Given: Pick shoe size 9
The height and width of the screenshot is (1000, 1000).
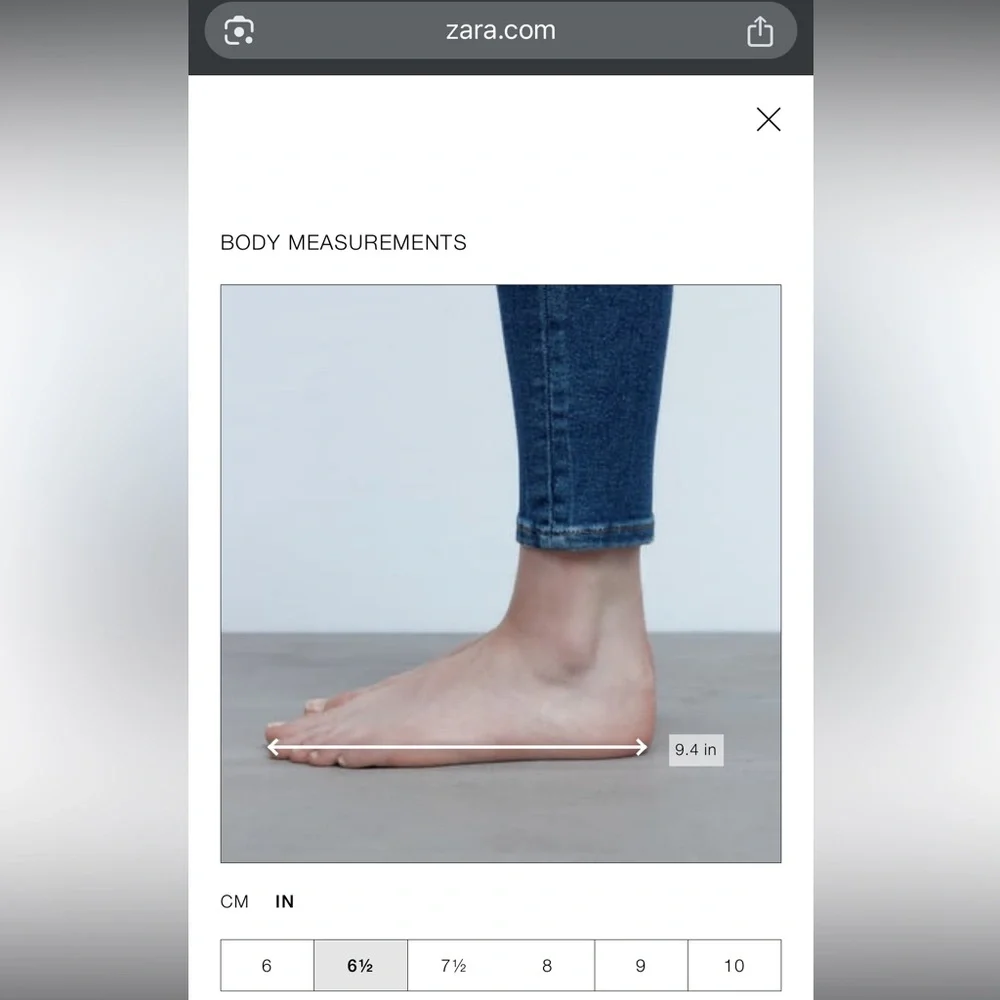Looking at the screenshot, I should [x=641, y=965].
